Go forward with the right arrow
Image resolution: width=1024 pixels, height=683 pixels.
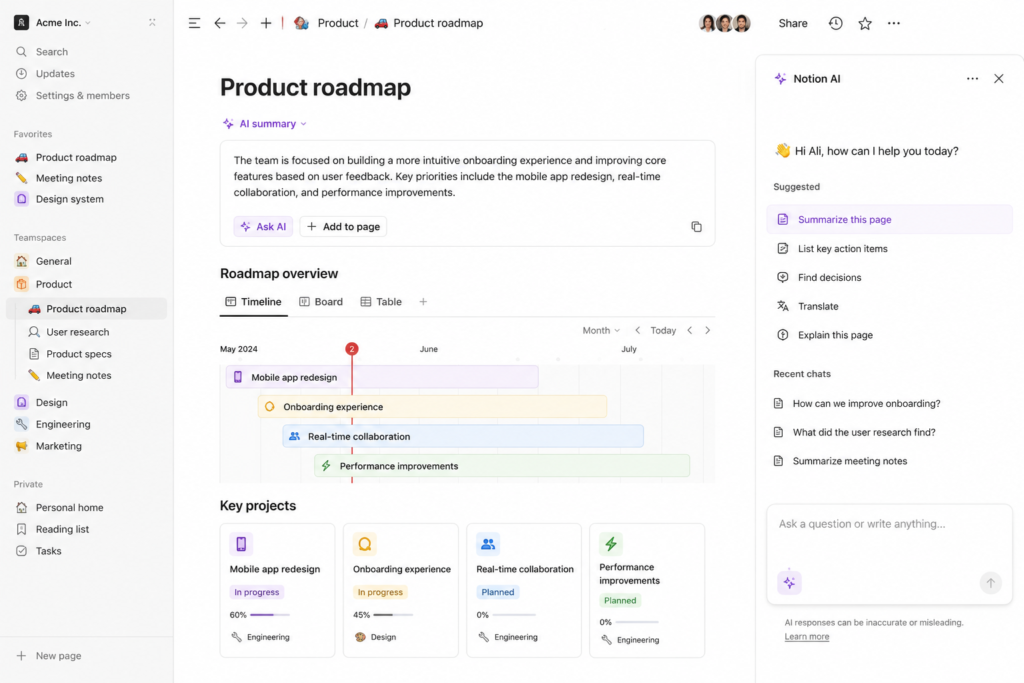coord(242,24)
